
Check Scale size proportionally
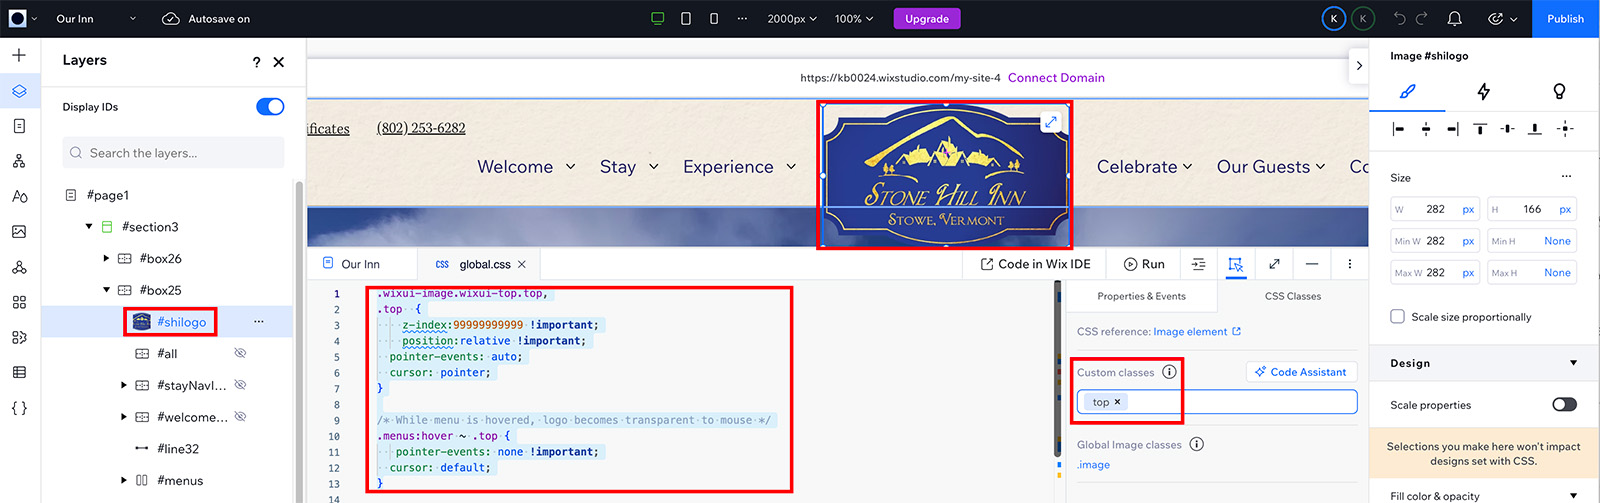click(1397, 317)
